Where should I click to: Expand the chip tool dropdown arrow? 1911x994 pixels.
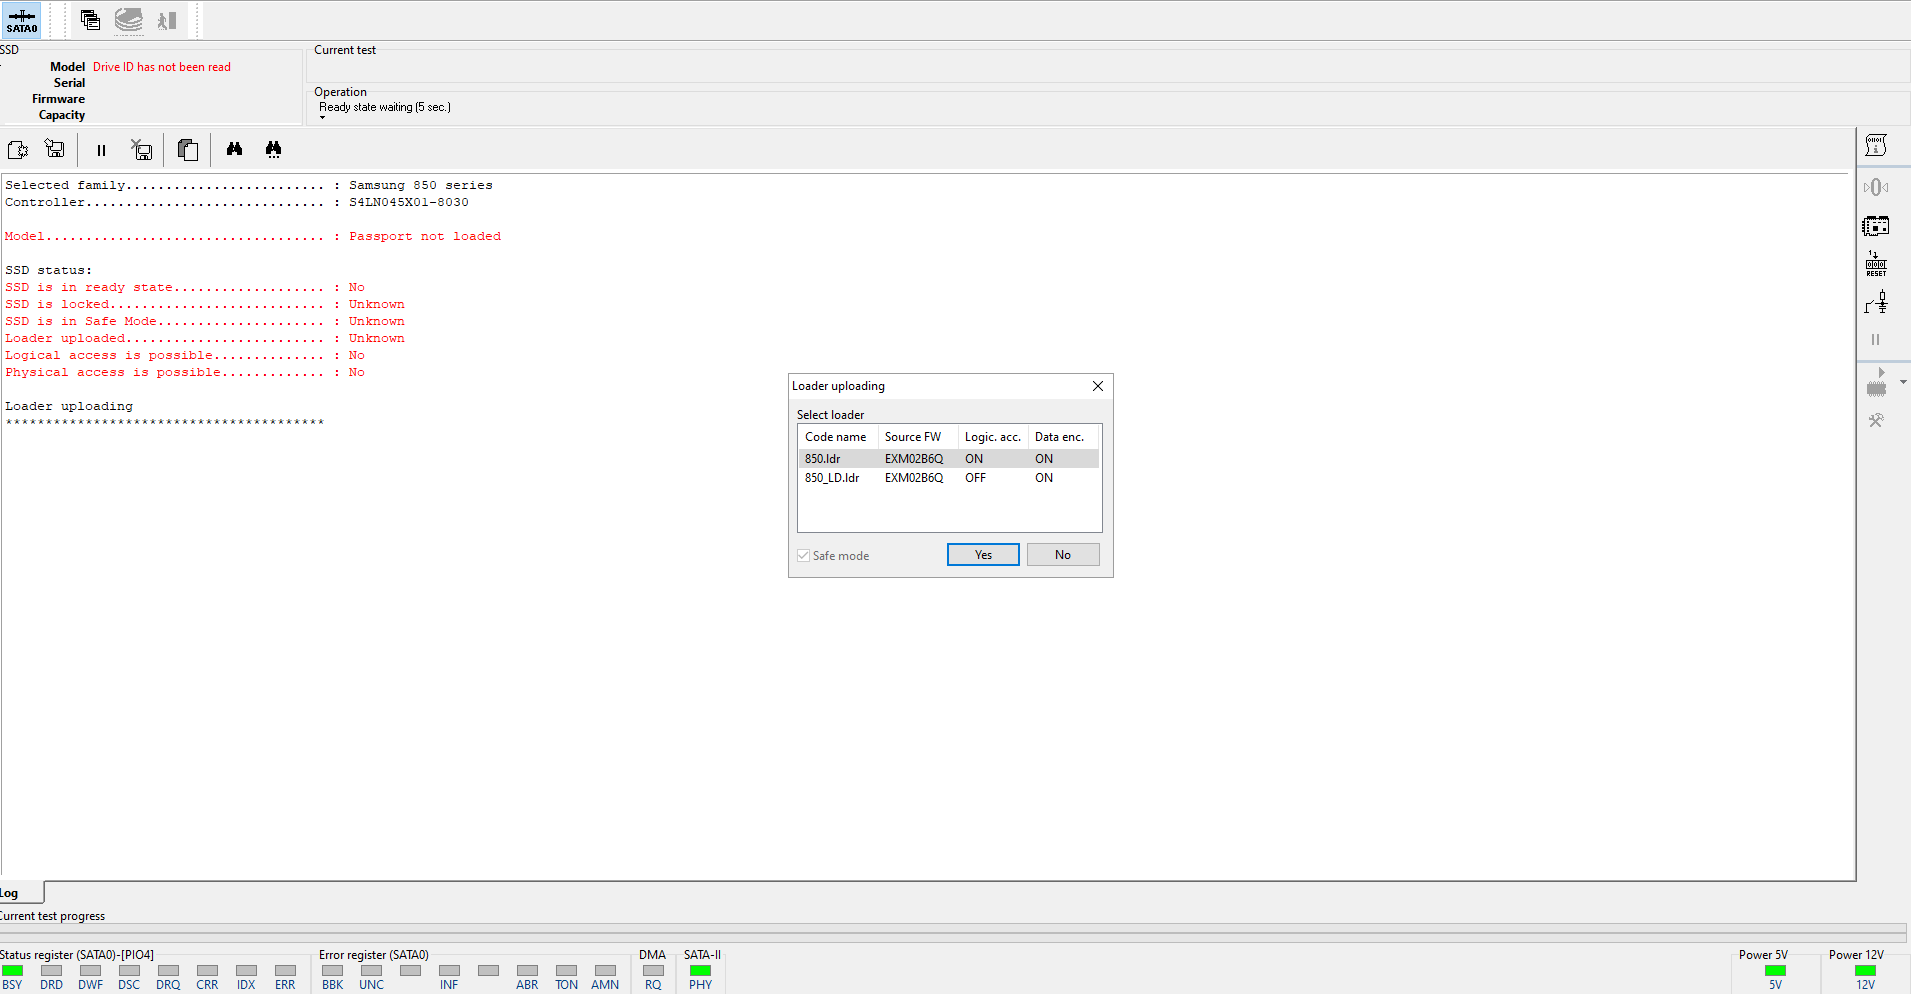[1903, 382]
